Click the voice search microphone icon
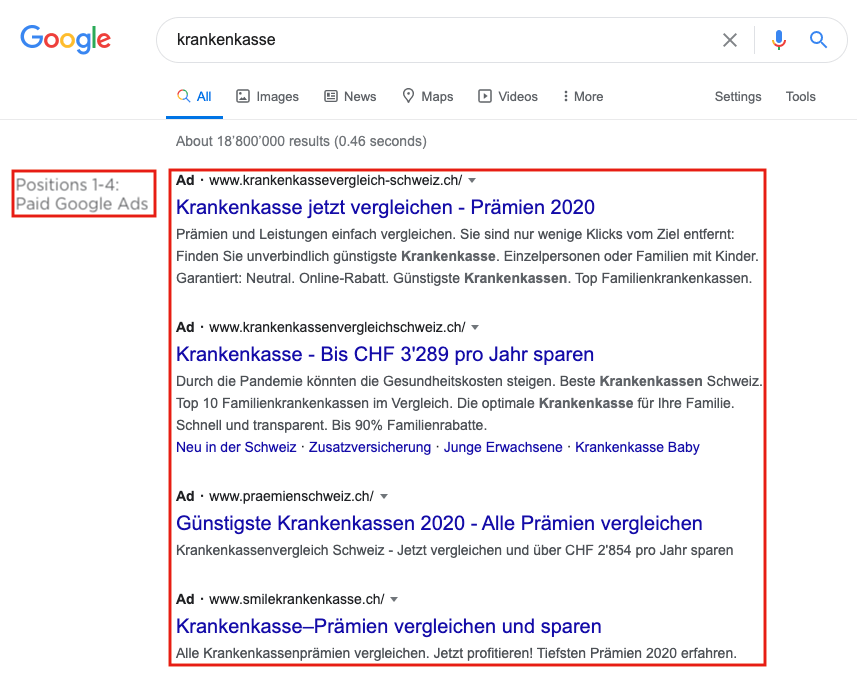The width and height of the screenshot is (857, 674). pos(779,40)
